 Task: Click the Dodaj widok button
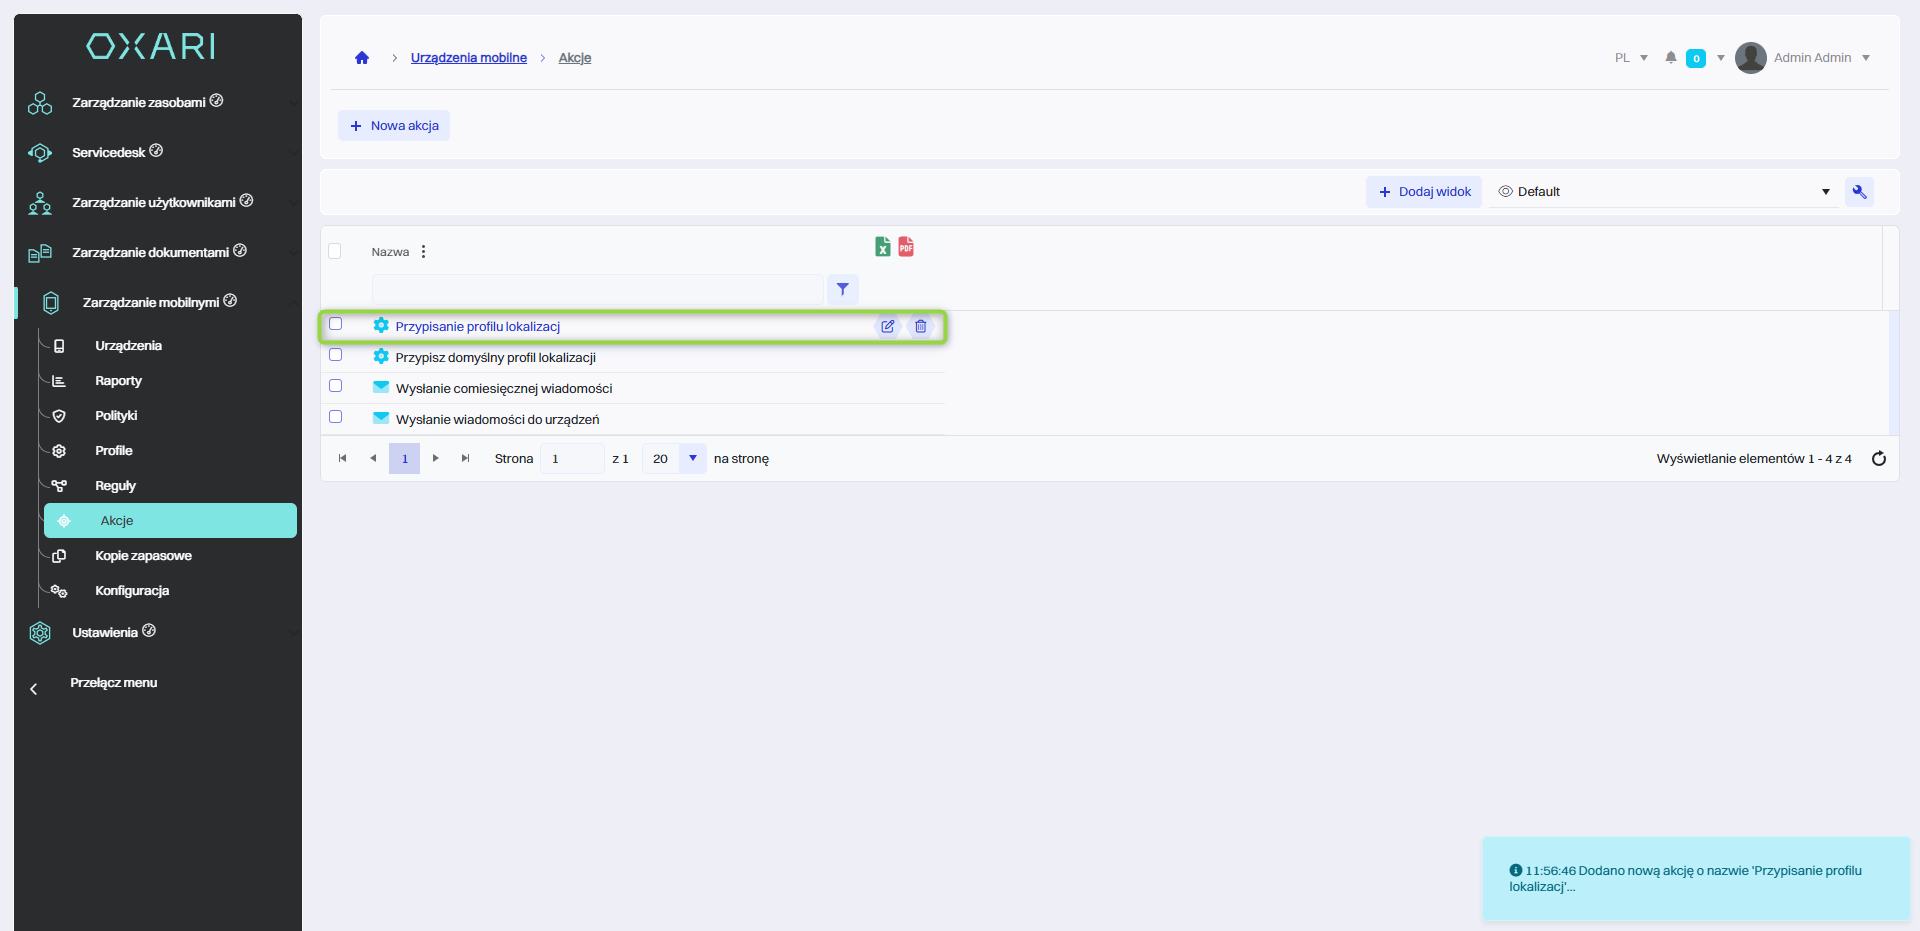tap(1424, 192)
